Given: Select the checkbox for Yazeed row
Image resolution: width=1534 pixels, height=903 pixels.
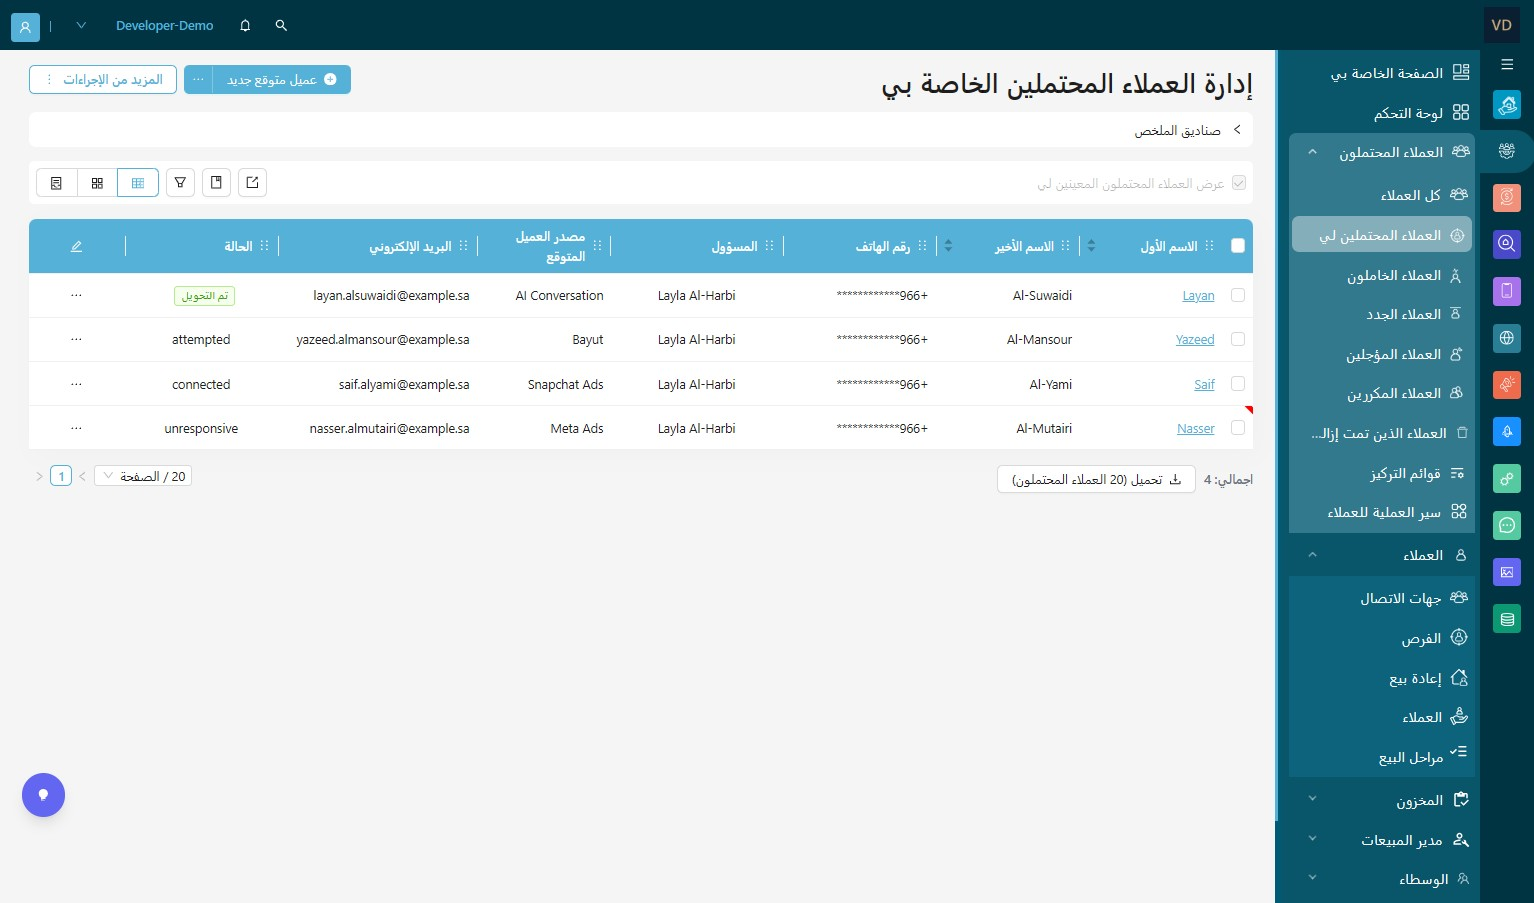Looking at the screenshot, I should (1237, 340).
